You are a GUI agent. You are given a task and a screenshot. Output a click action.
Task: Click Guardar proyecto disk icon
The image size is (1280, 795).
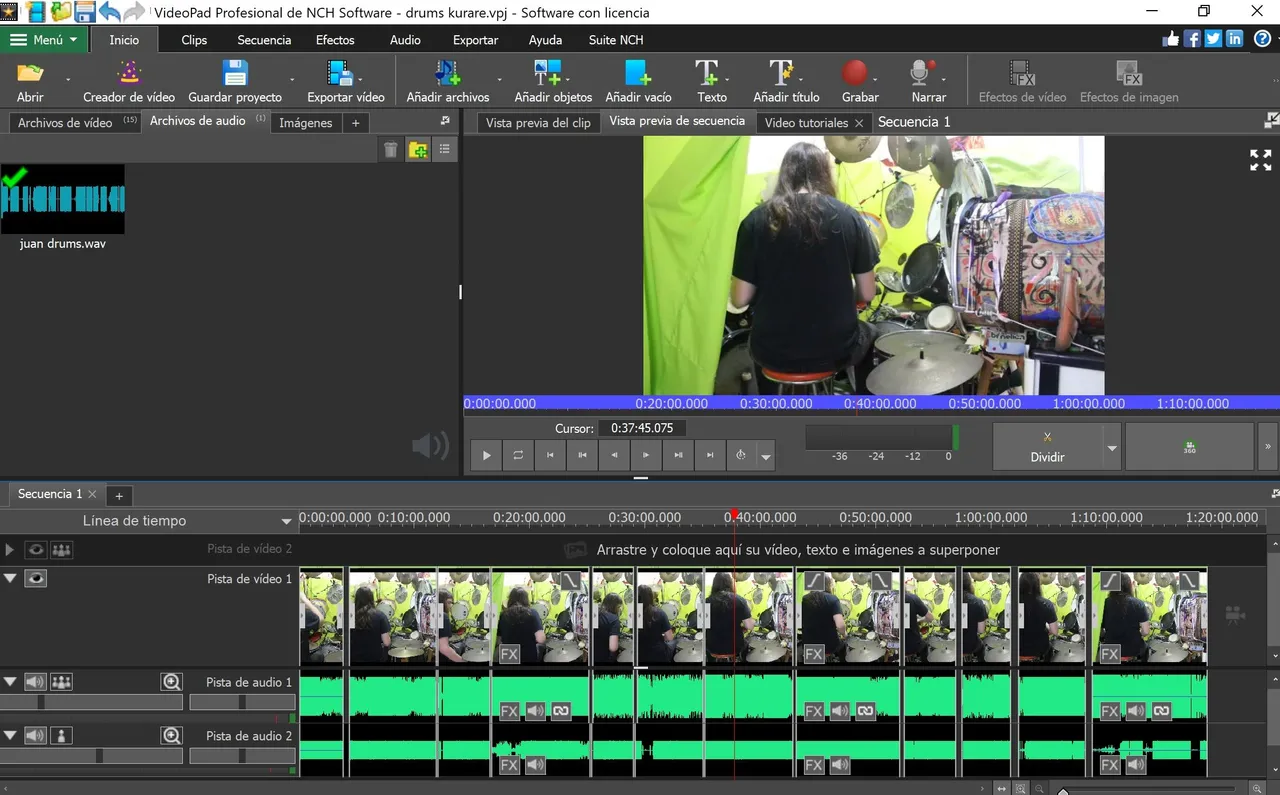click(x=235, y=73)
